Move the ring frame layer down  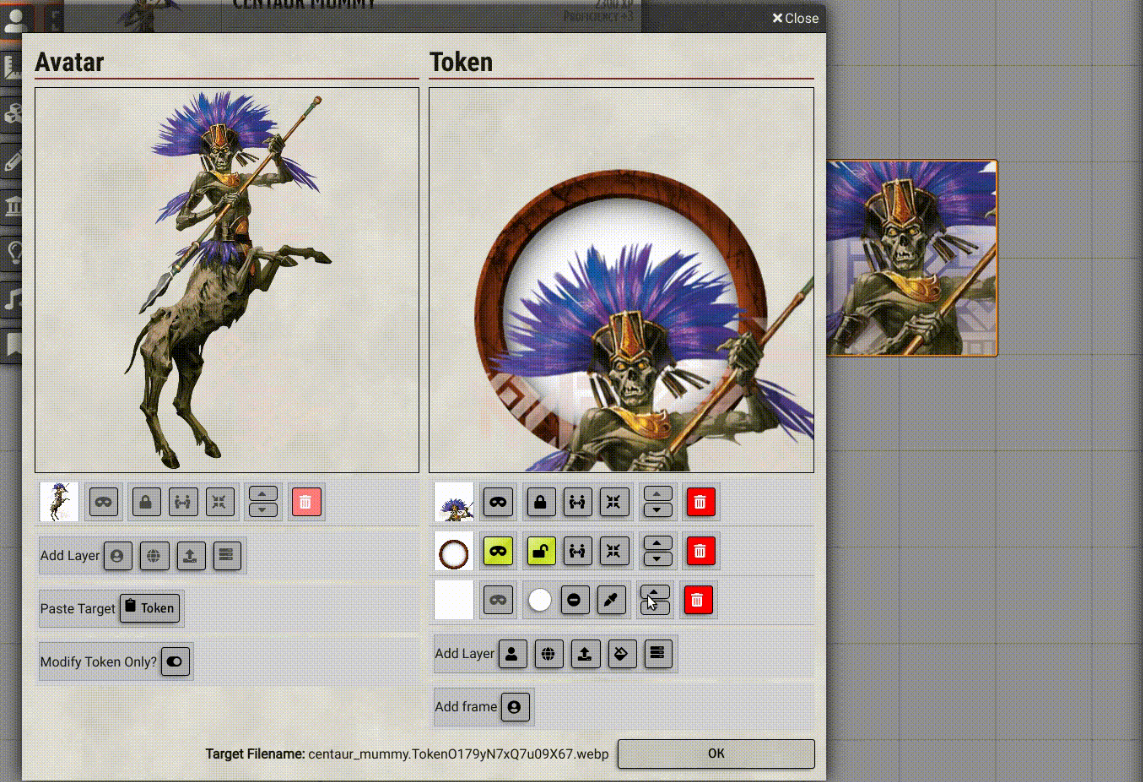click(x=657, y=558)
